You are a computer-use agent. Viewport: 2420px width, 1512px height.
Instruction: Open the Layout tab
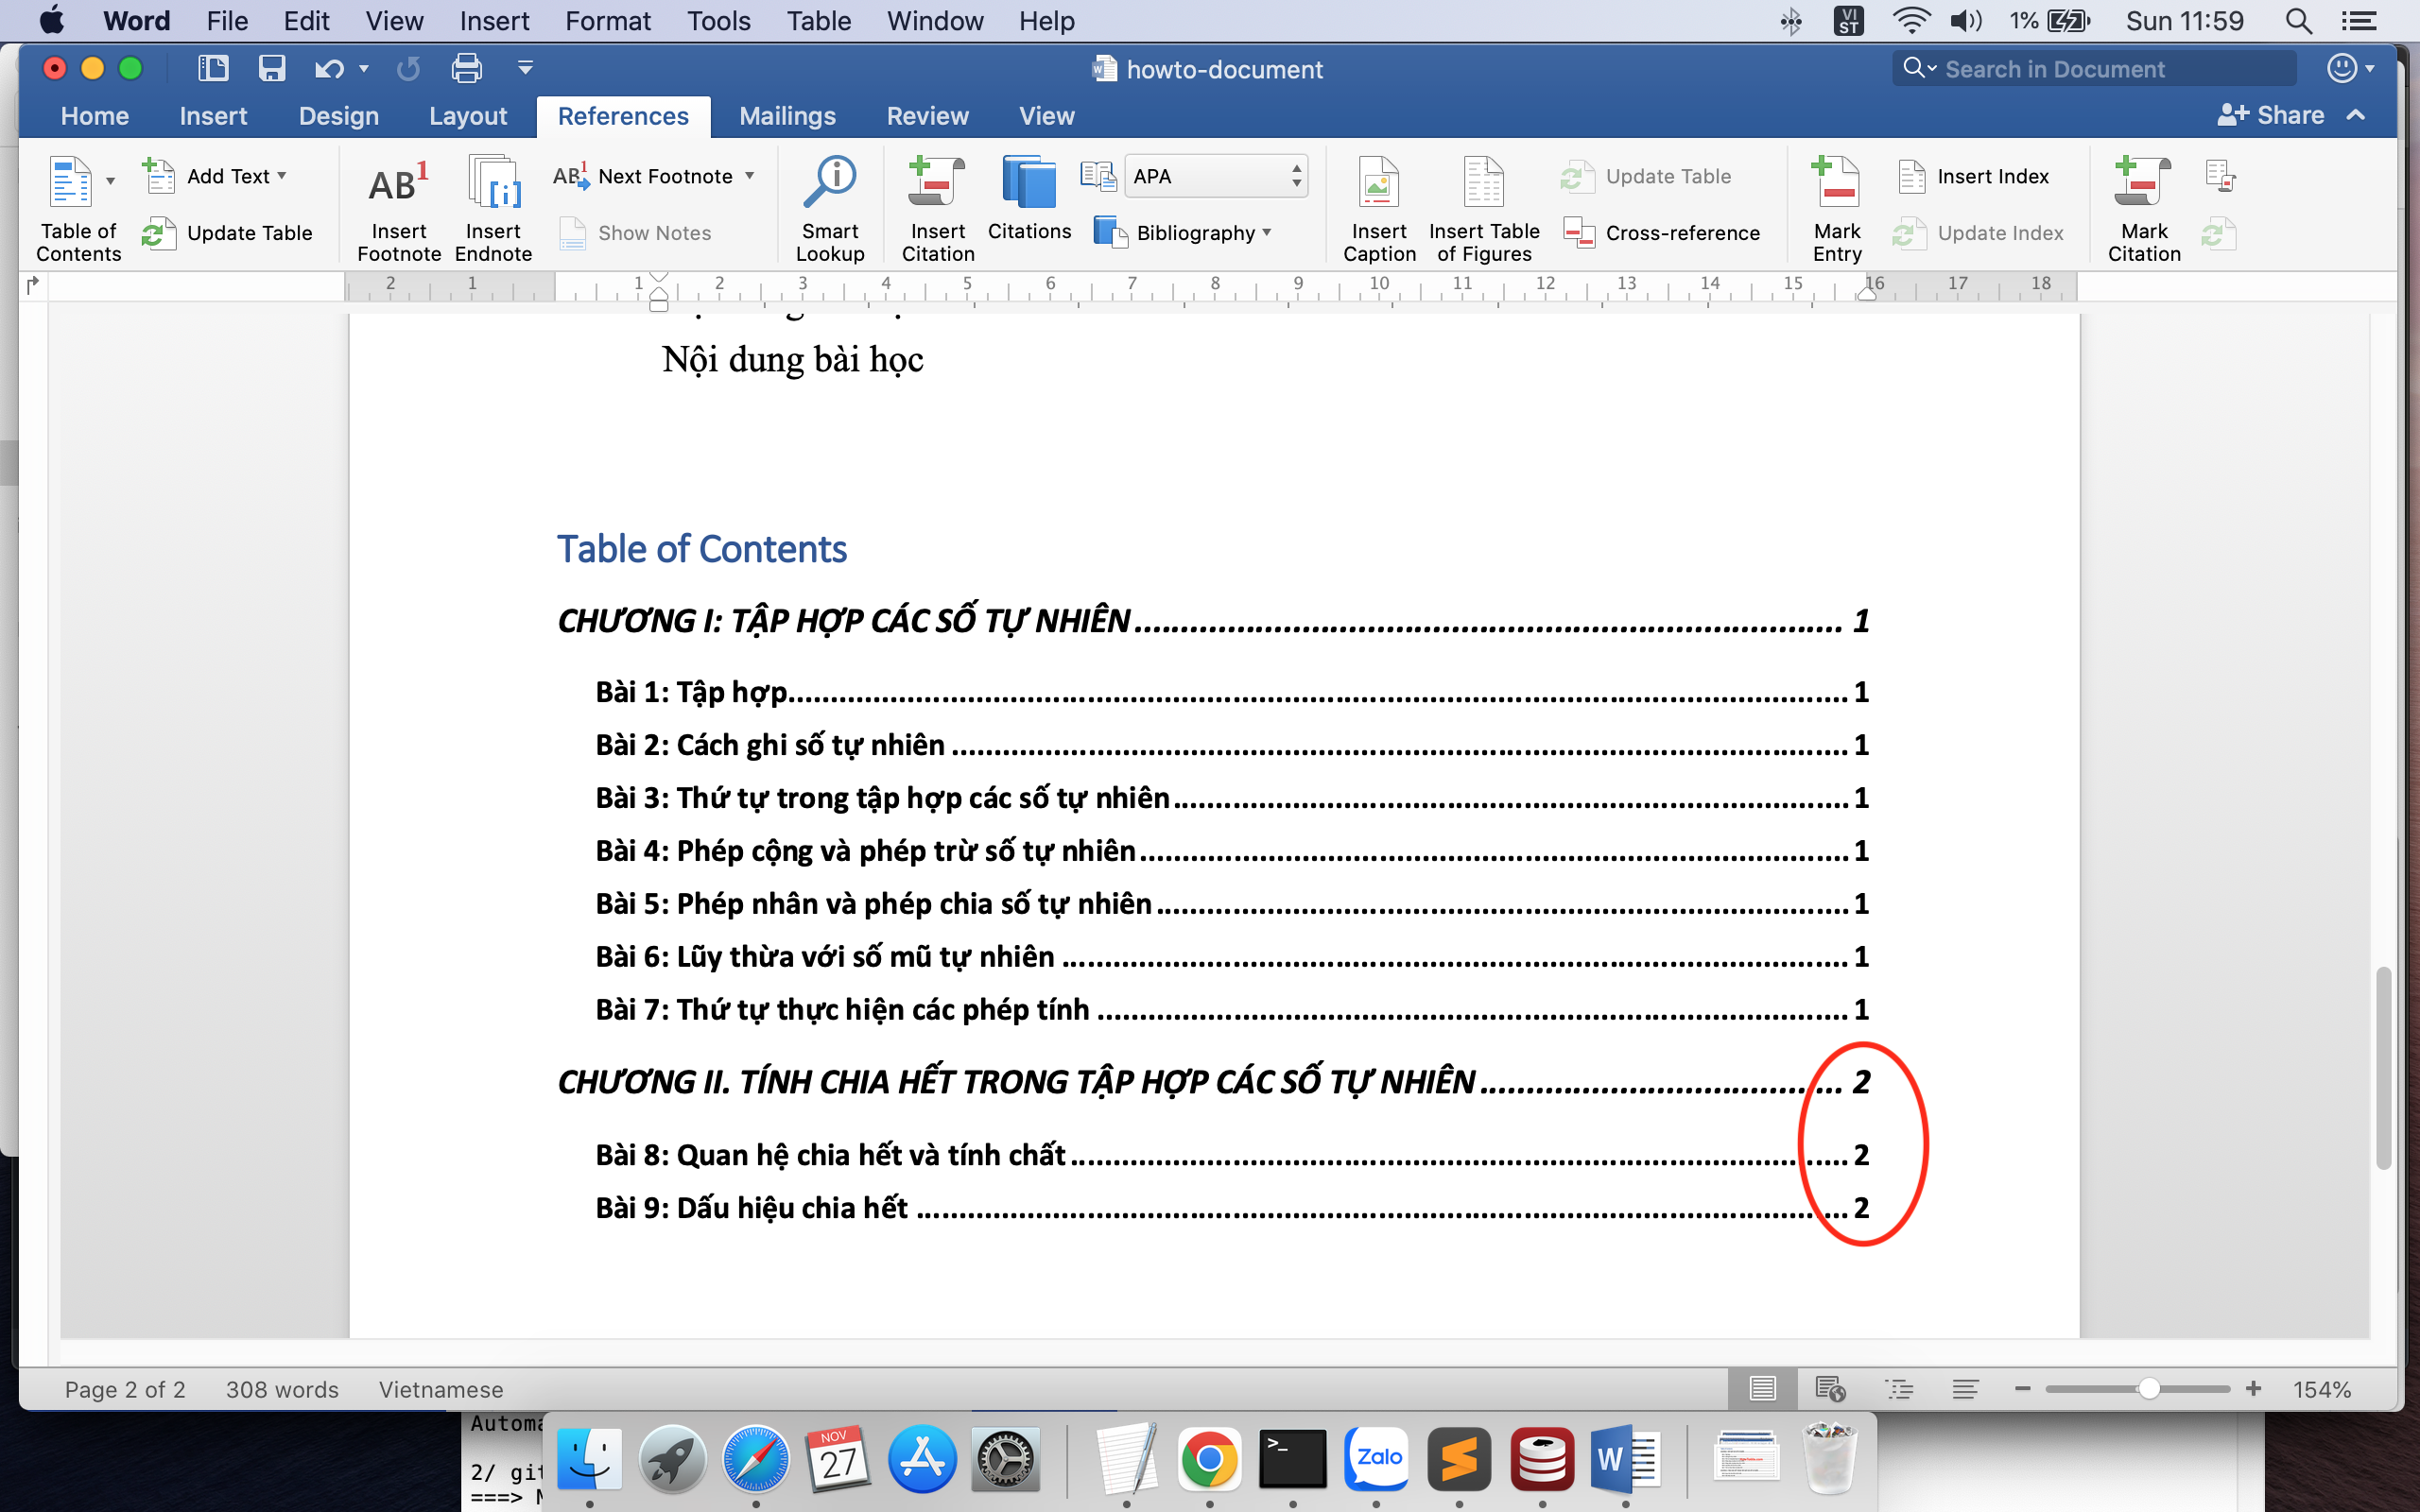pos(467,116)
